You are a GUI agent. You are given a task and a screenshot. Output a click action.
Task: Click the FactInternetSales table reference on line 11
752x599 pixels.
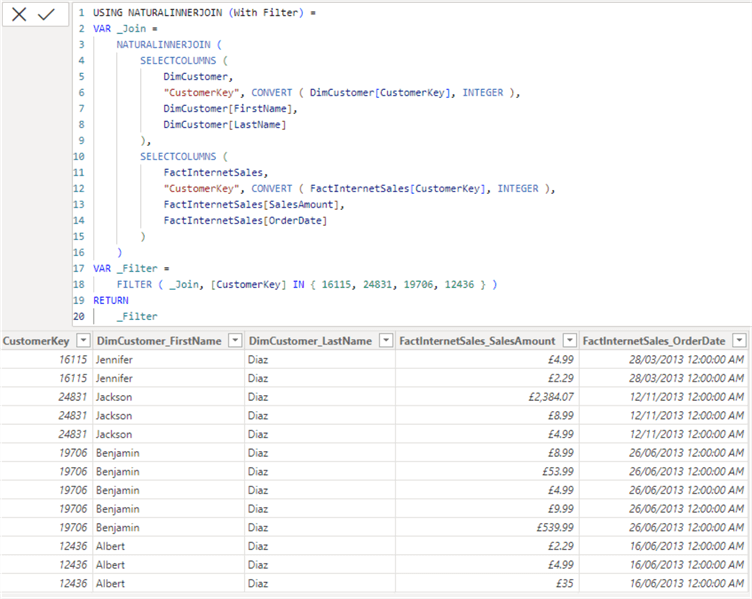coord(213,173)
